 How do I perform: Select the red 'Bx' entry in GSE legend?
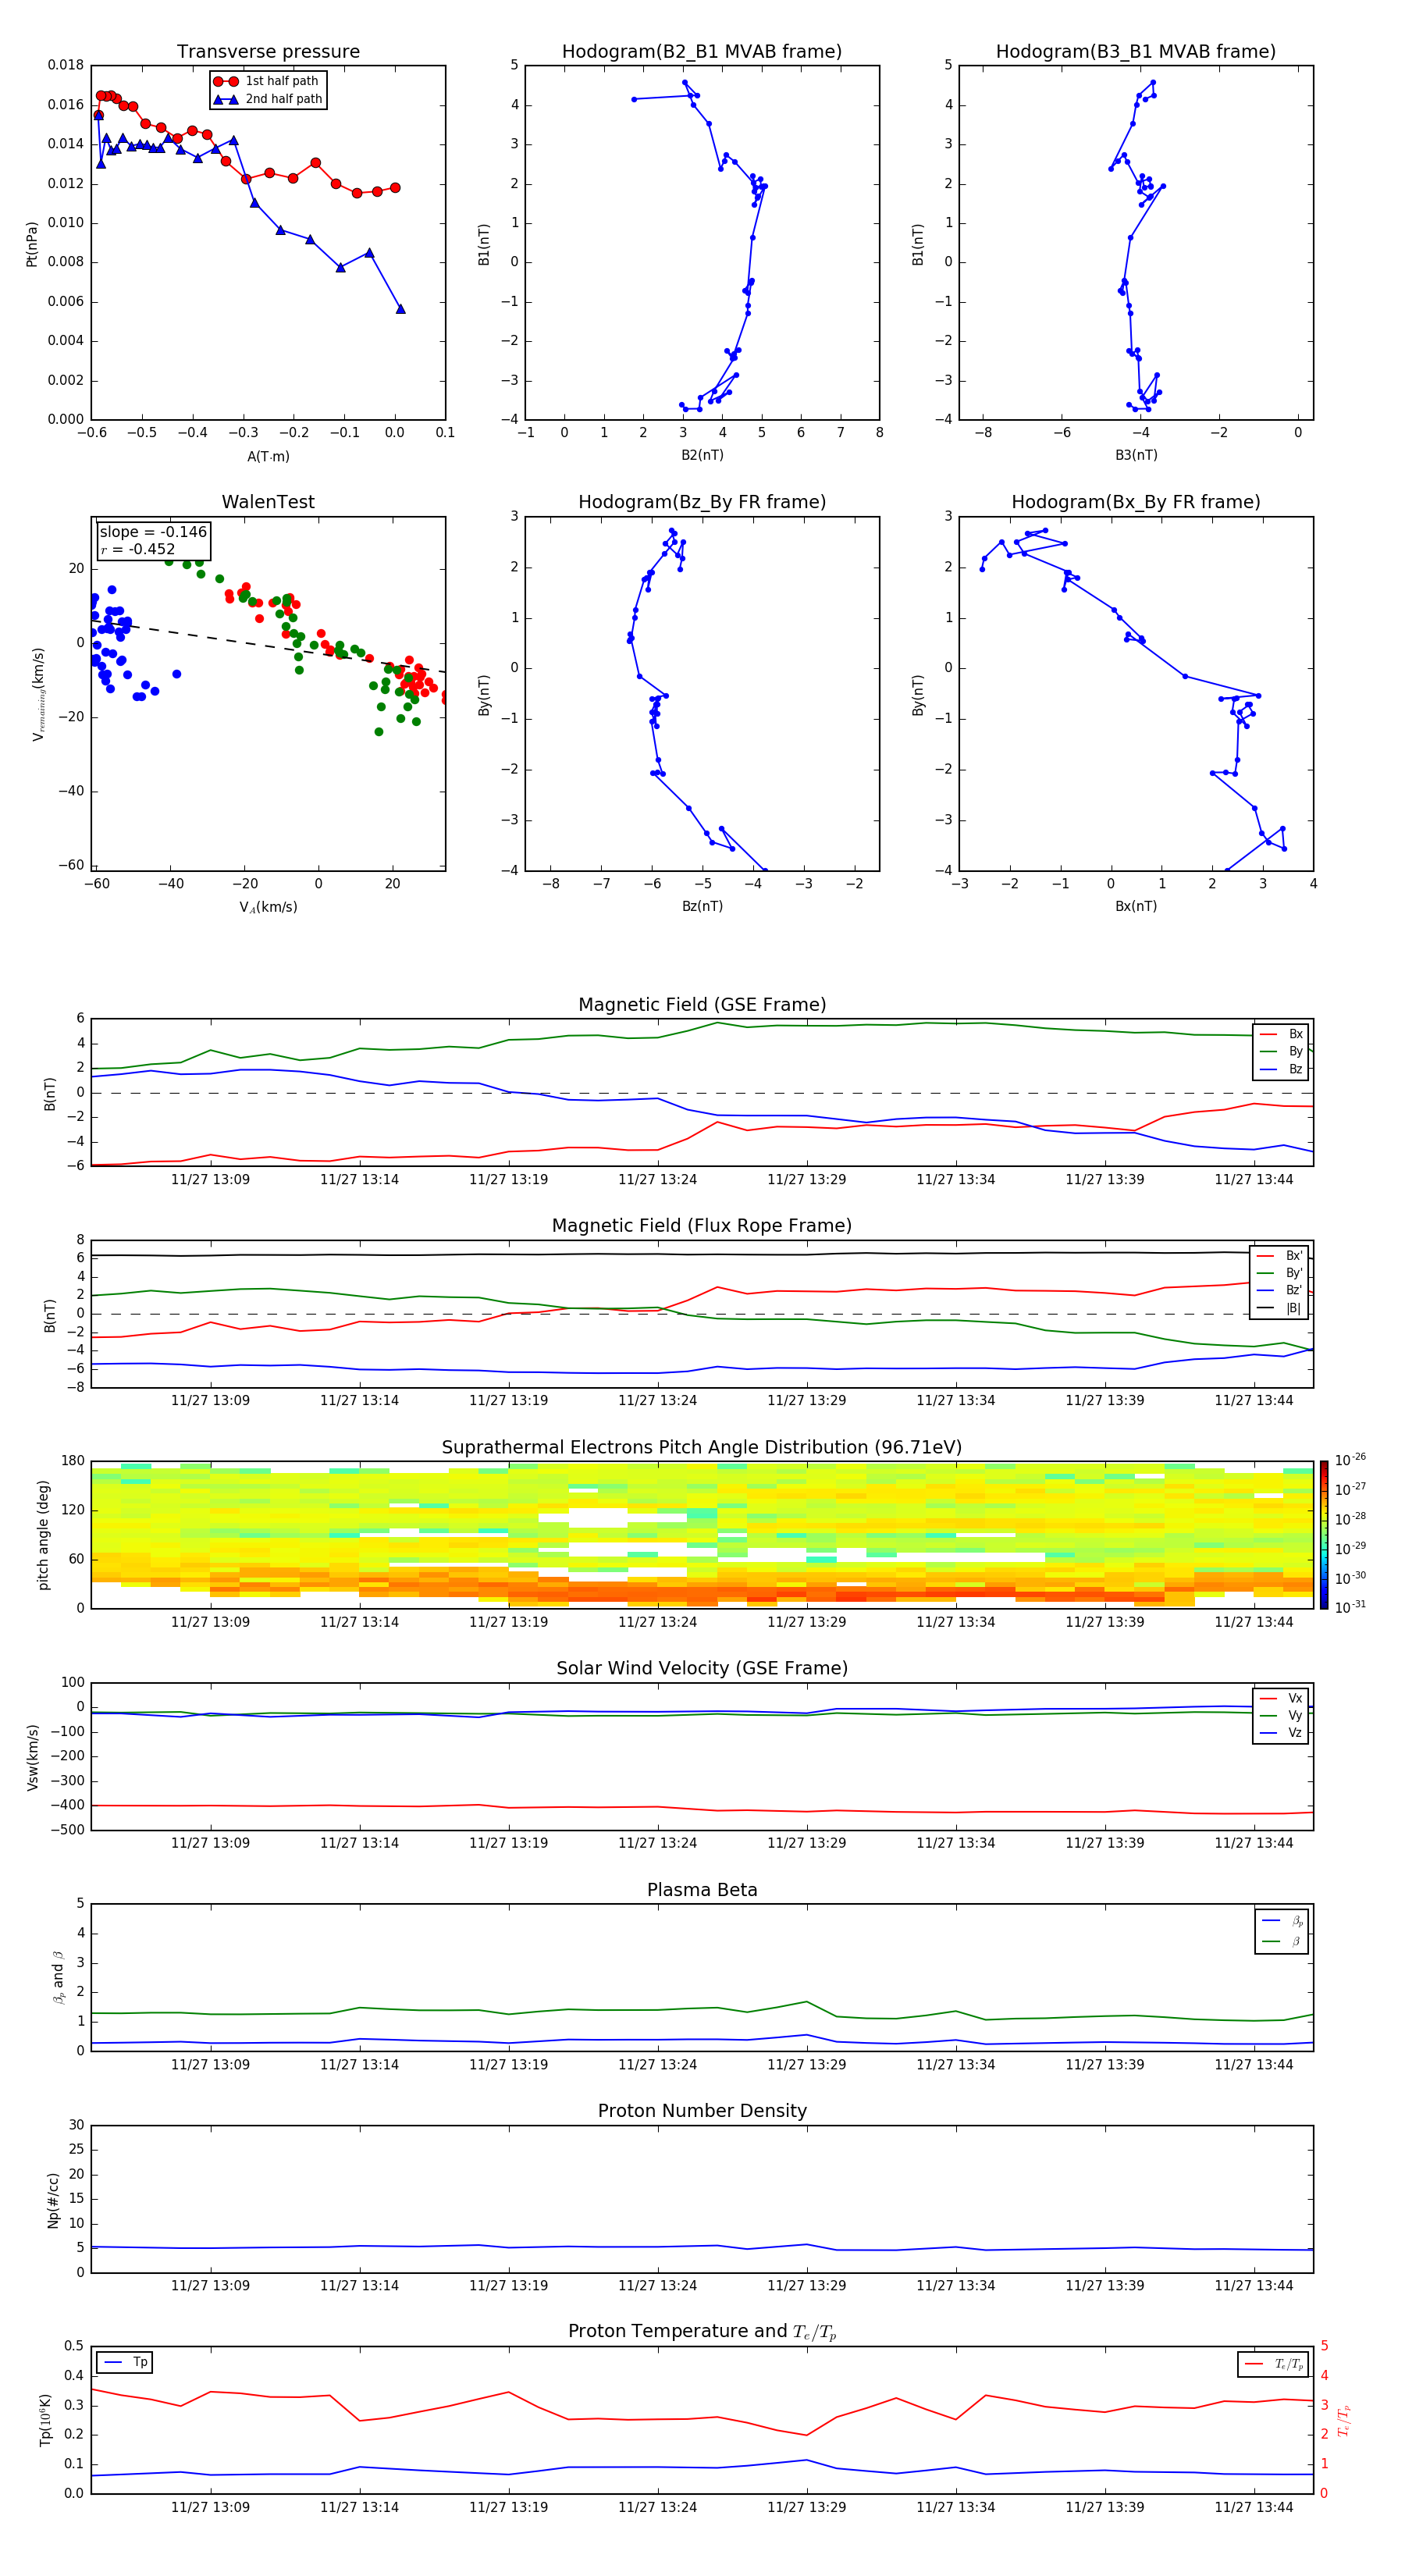pos(1281,1034)
